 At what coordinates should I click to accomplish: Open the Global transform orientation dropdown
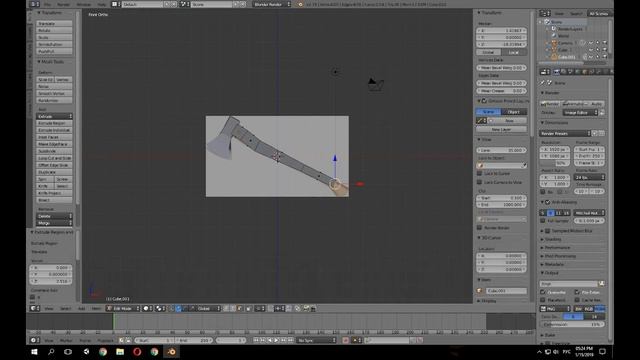205,309
